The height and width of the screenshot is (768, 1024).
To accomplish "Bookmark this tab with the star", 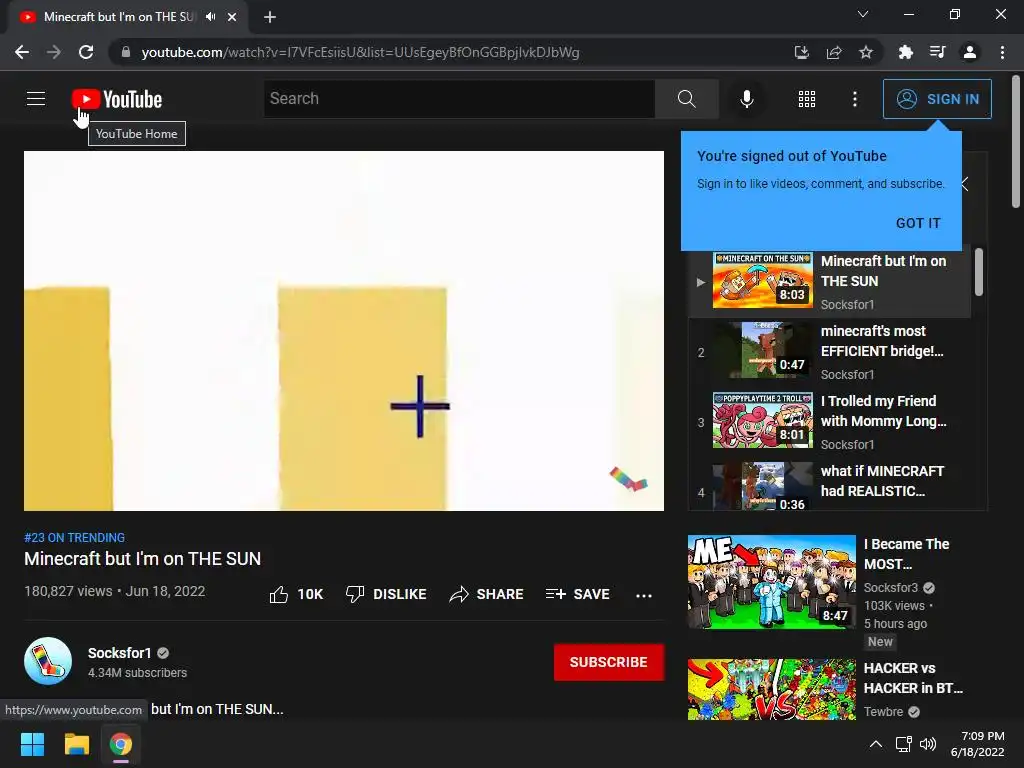I will 866,52.
